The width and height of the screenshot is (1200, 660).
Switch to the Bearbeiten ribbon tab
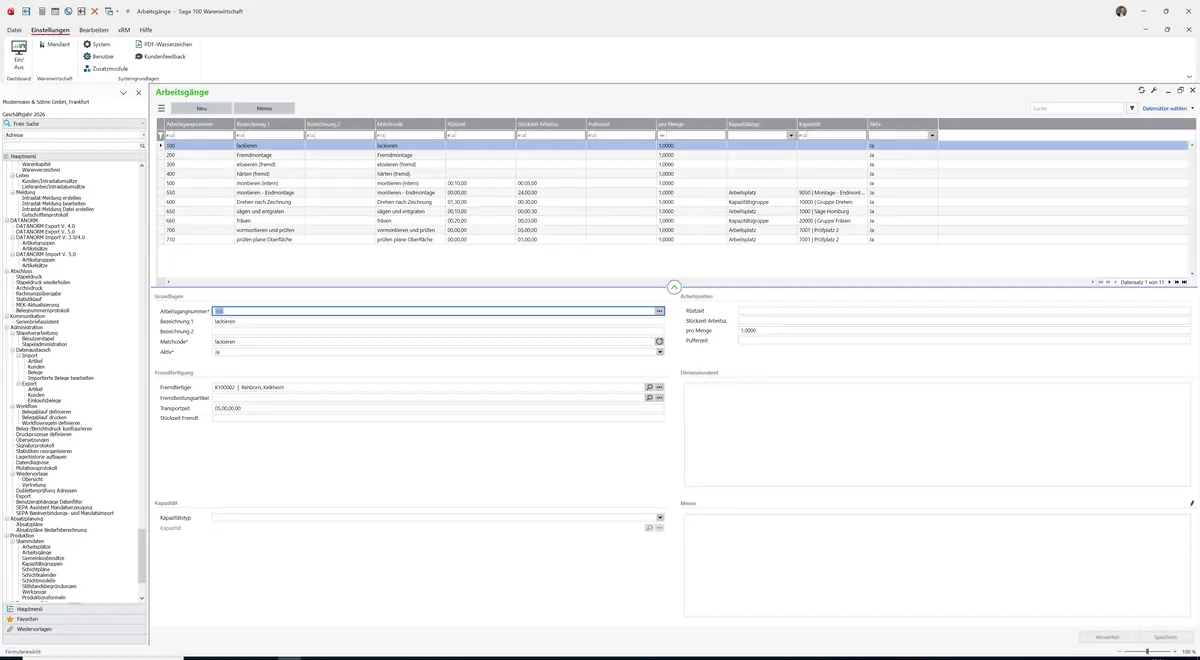coord(94,30)
